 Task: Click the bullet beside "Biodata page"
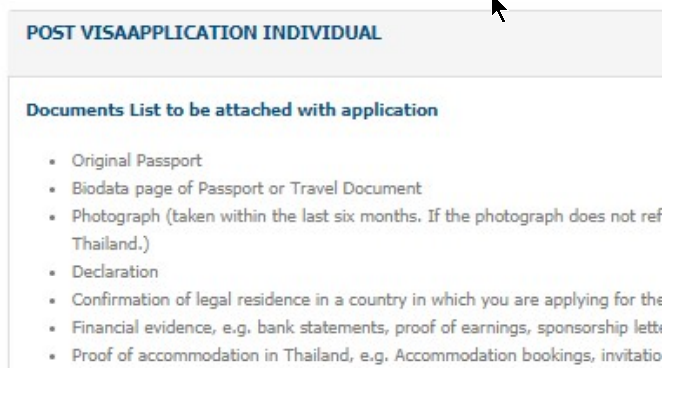(x=52, y=189)
